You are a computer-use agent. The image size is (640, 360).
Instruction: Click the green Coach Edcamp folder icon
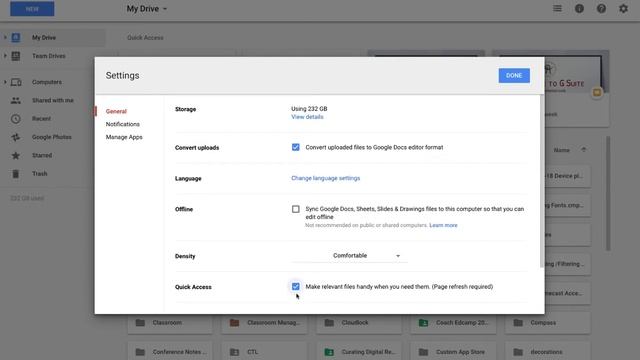pos(423,323)
